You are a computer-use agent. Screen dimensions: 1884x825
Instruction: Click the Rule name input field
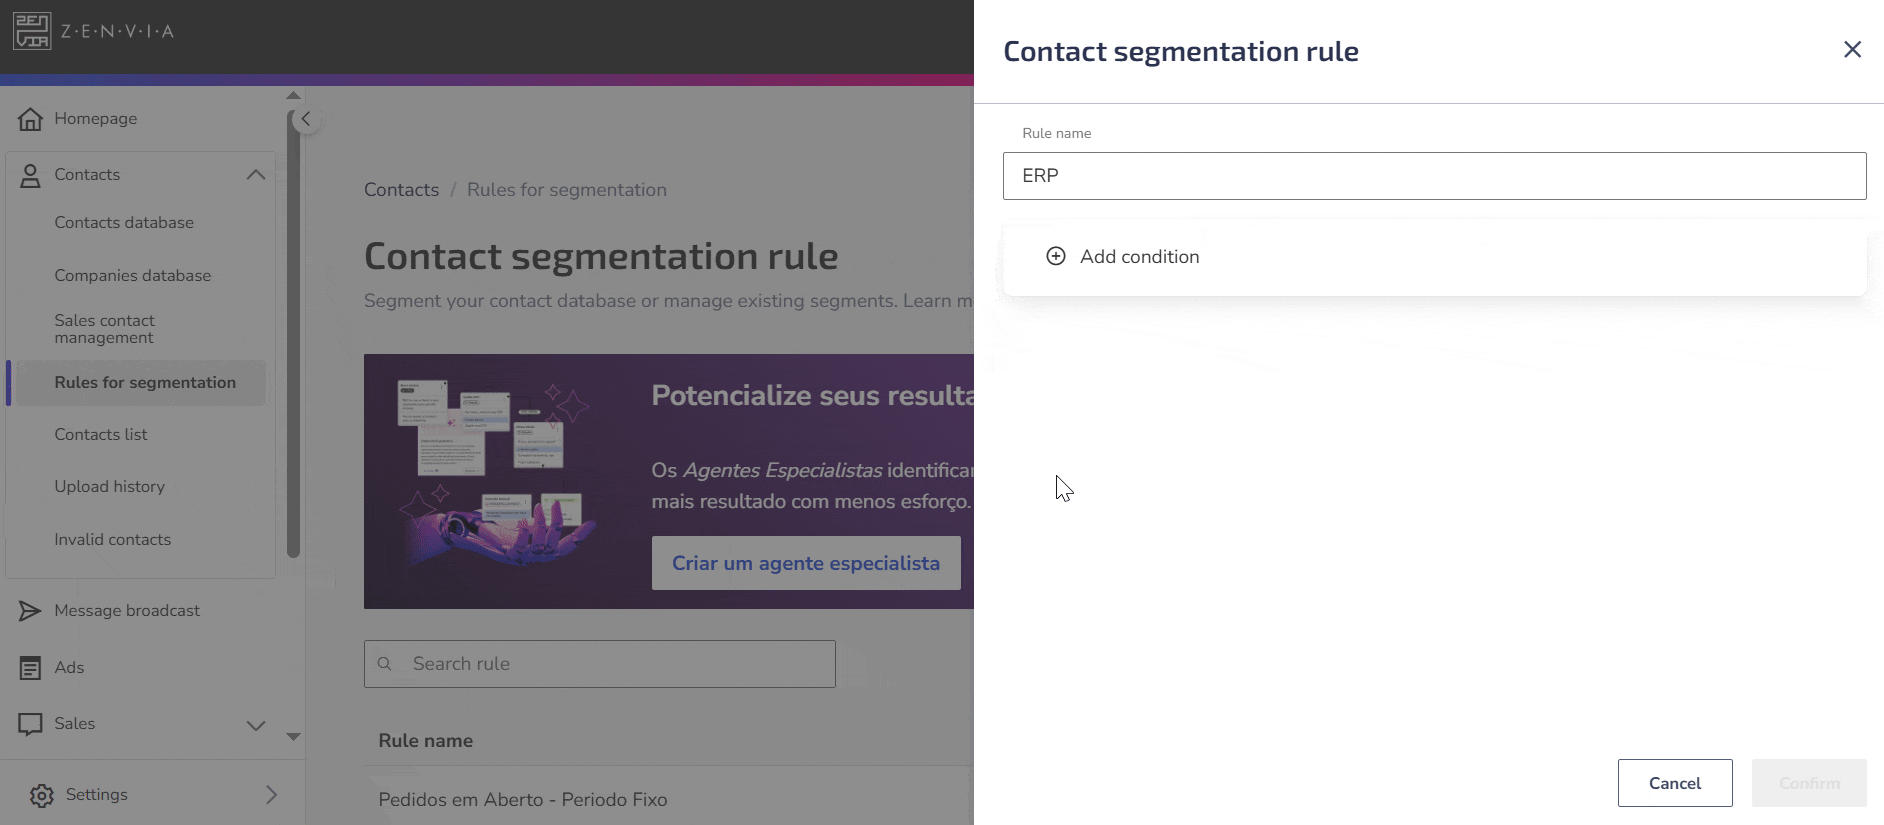[x=1434, y=176]
